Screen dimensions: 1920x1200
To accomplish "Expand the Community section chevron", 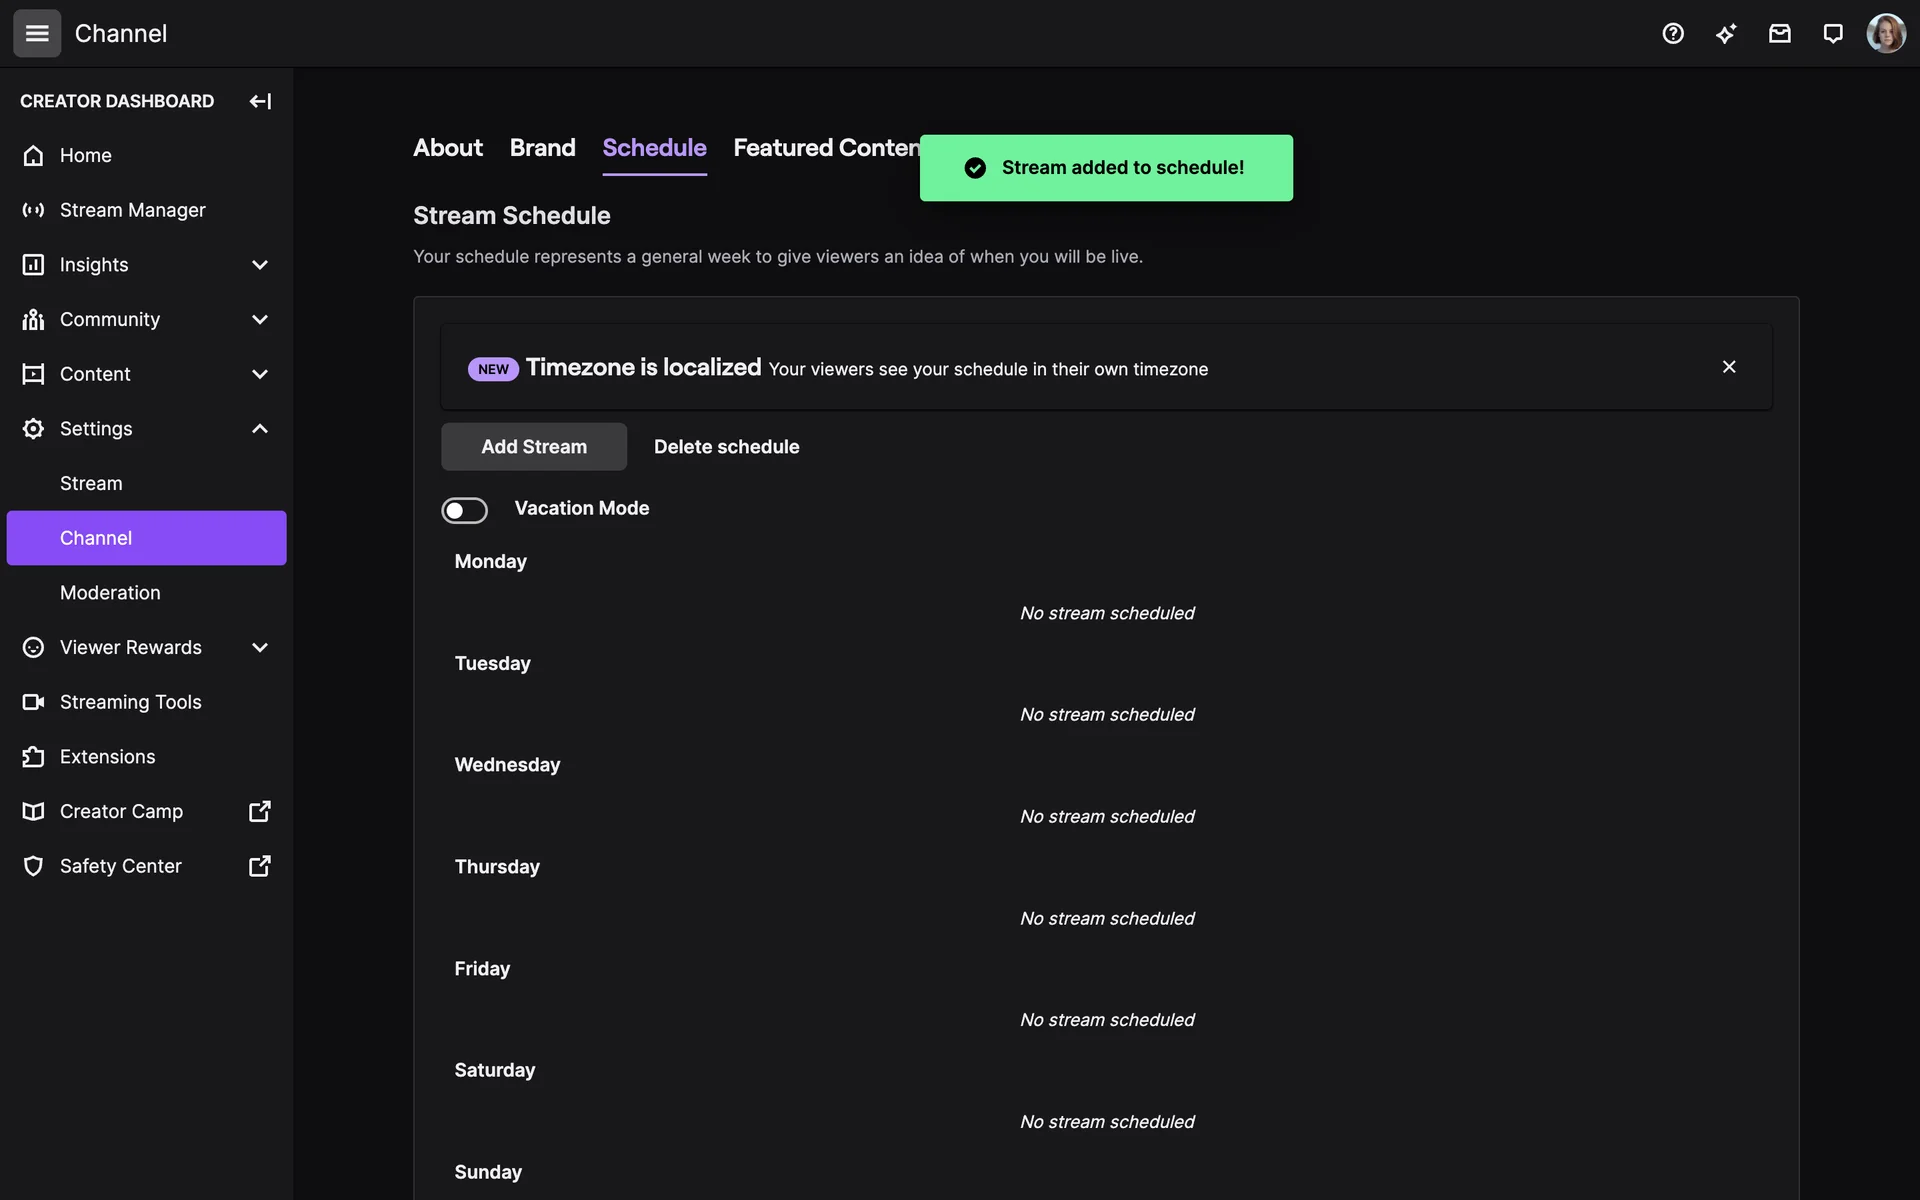I will coord(259,319).
